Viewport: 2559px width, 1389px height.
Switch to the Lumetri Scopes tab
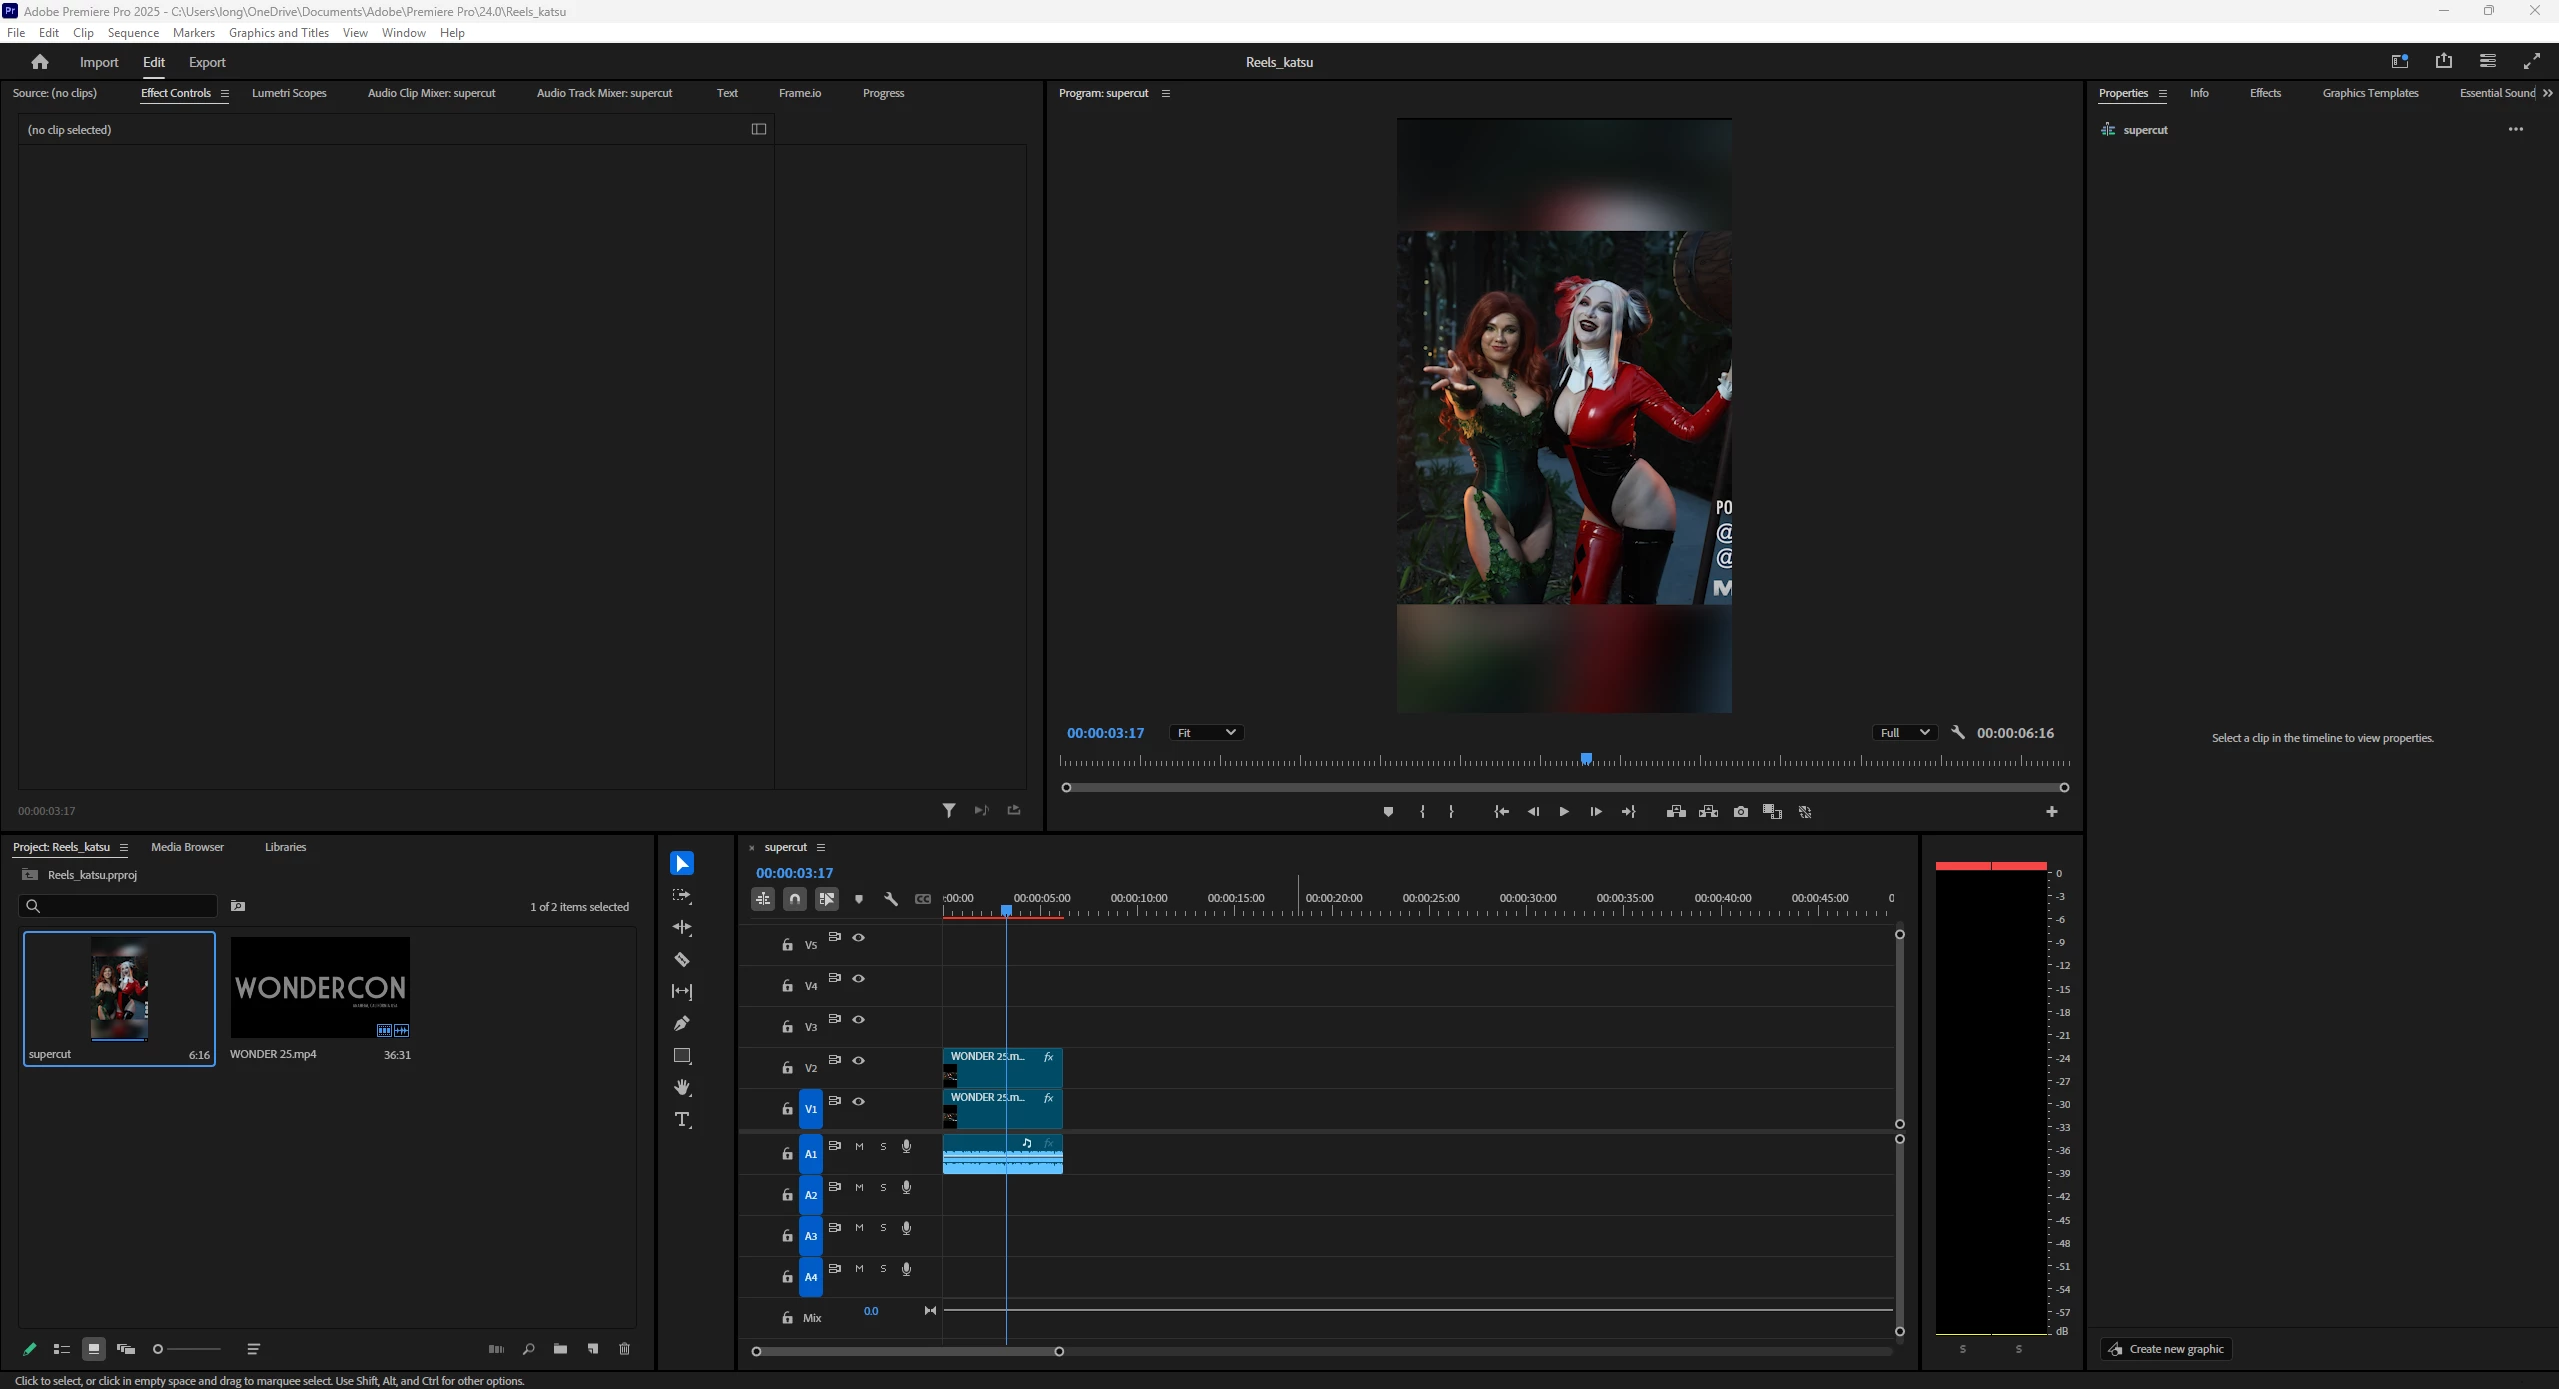pos(289,93)
